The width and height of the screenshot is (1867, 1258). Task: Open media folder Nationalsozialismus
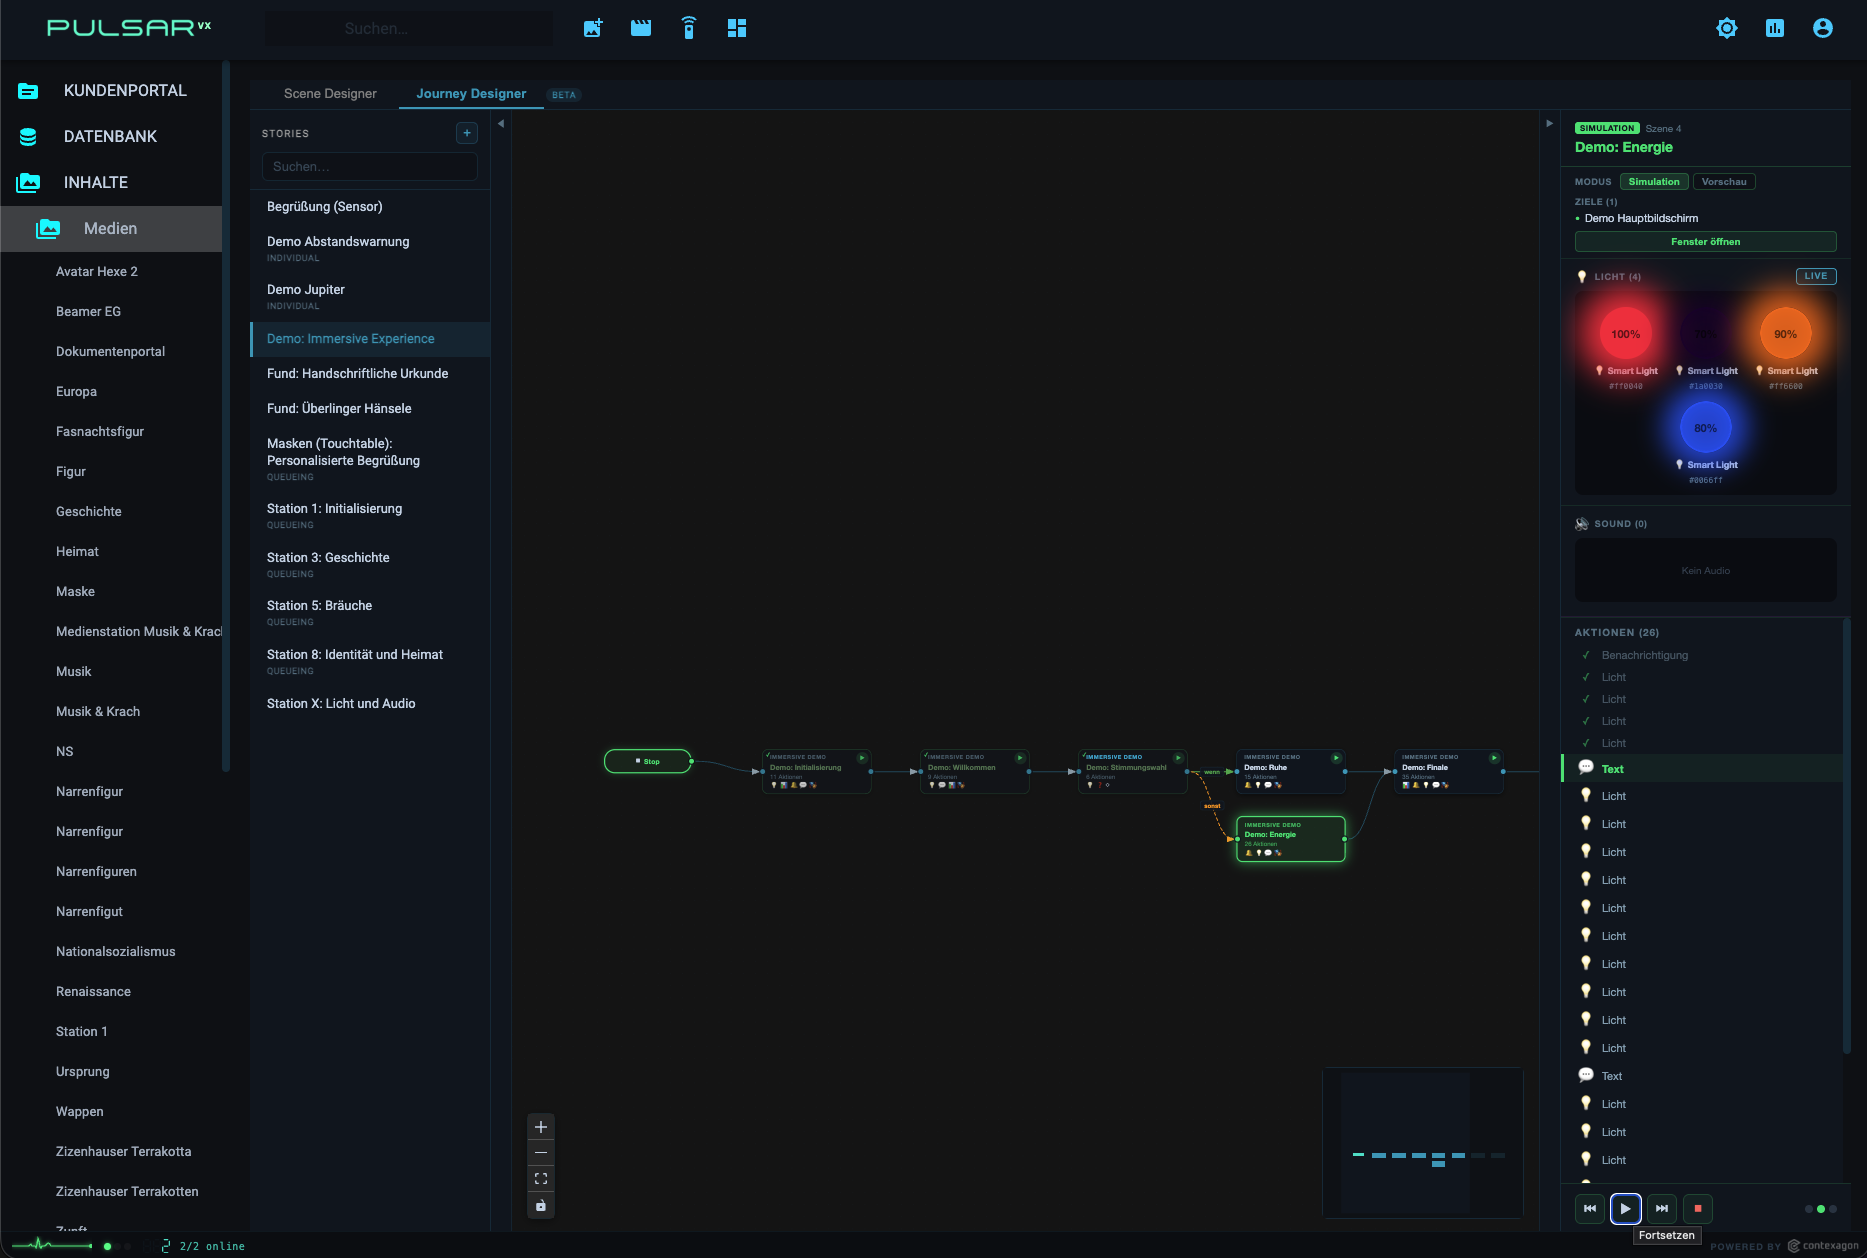116,952
